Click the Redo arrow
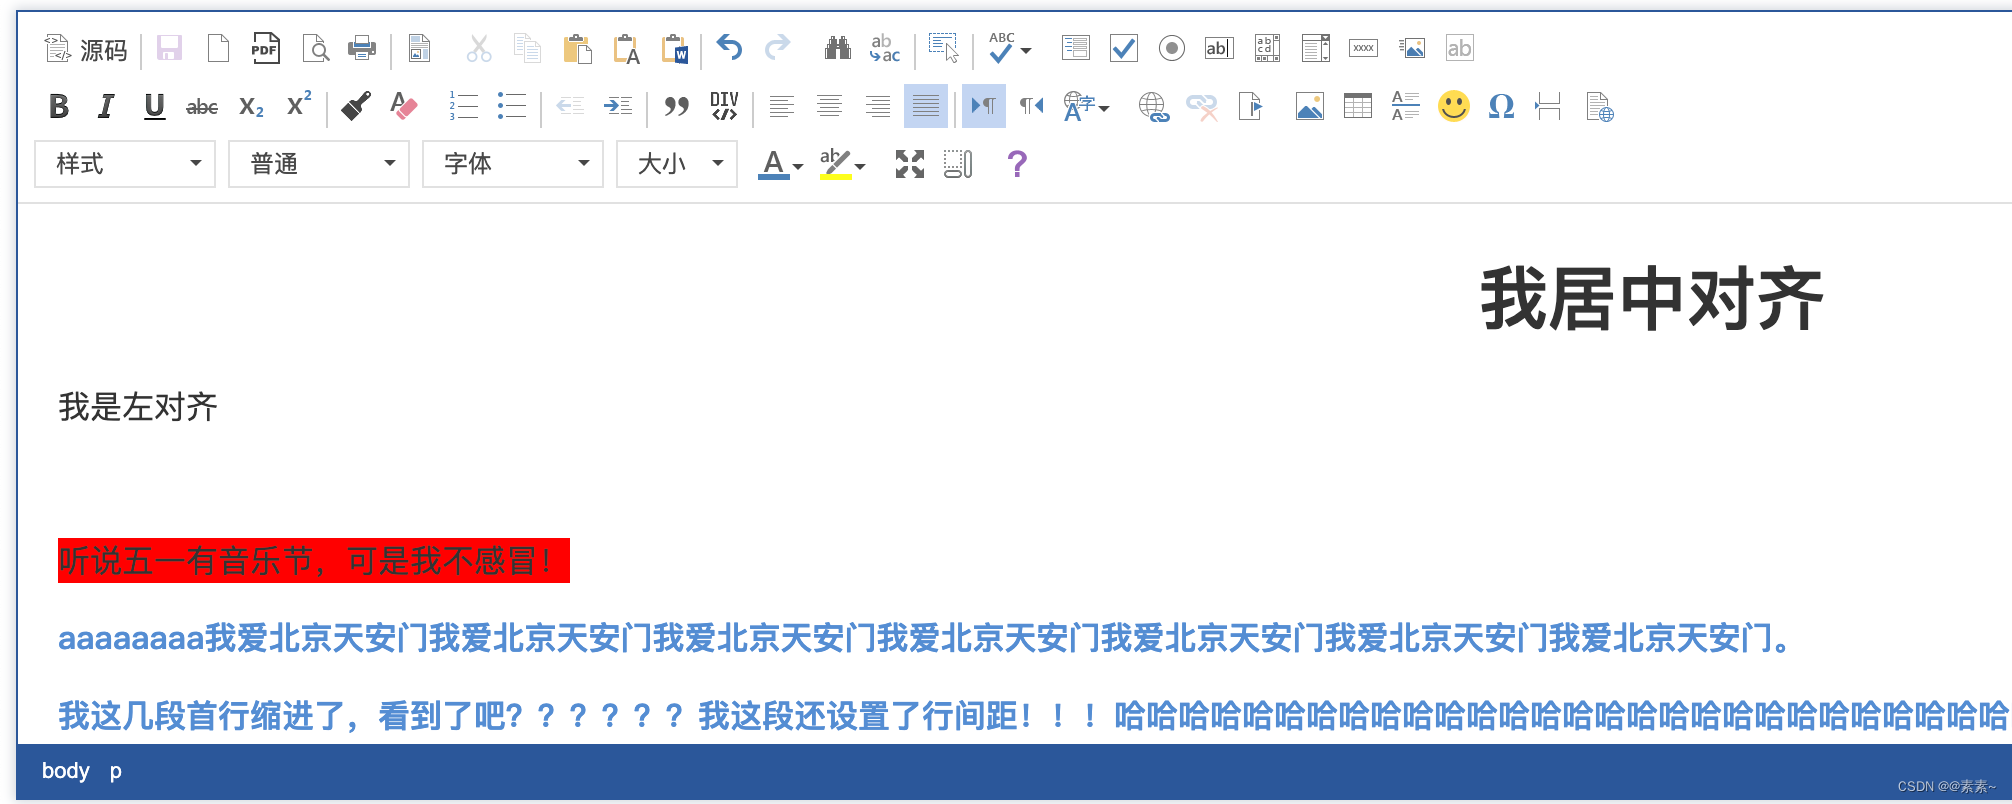The image size is (2012, 804). pos(778,48)
